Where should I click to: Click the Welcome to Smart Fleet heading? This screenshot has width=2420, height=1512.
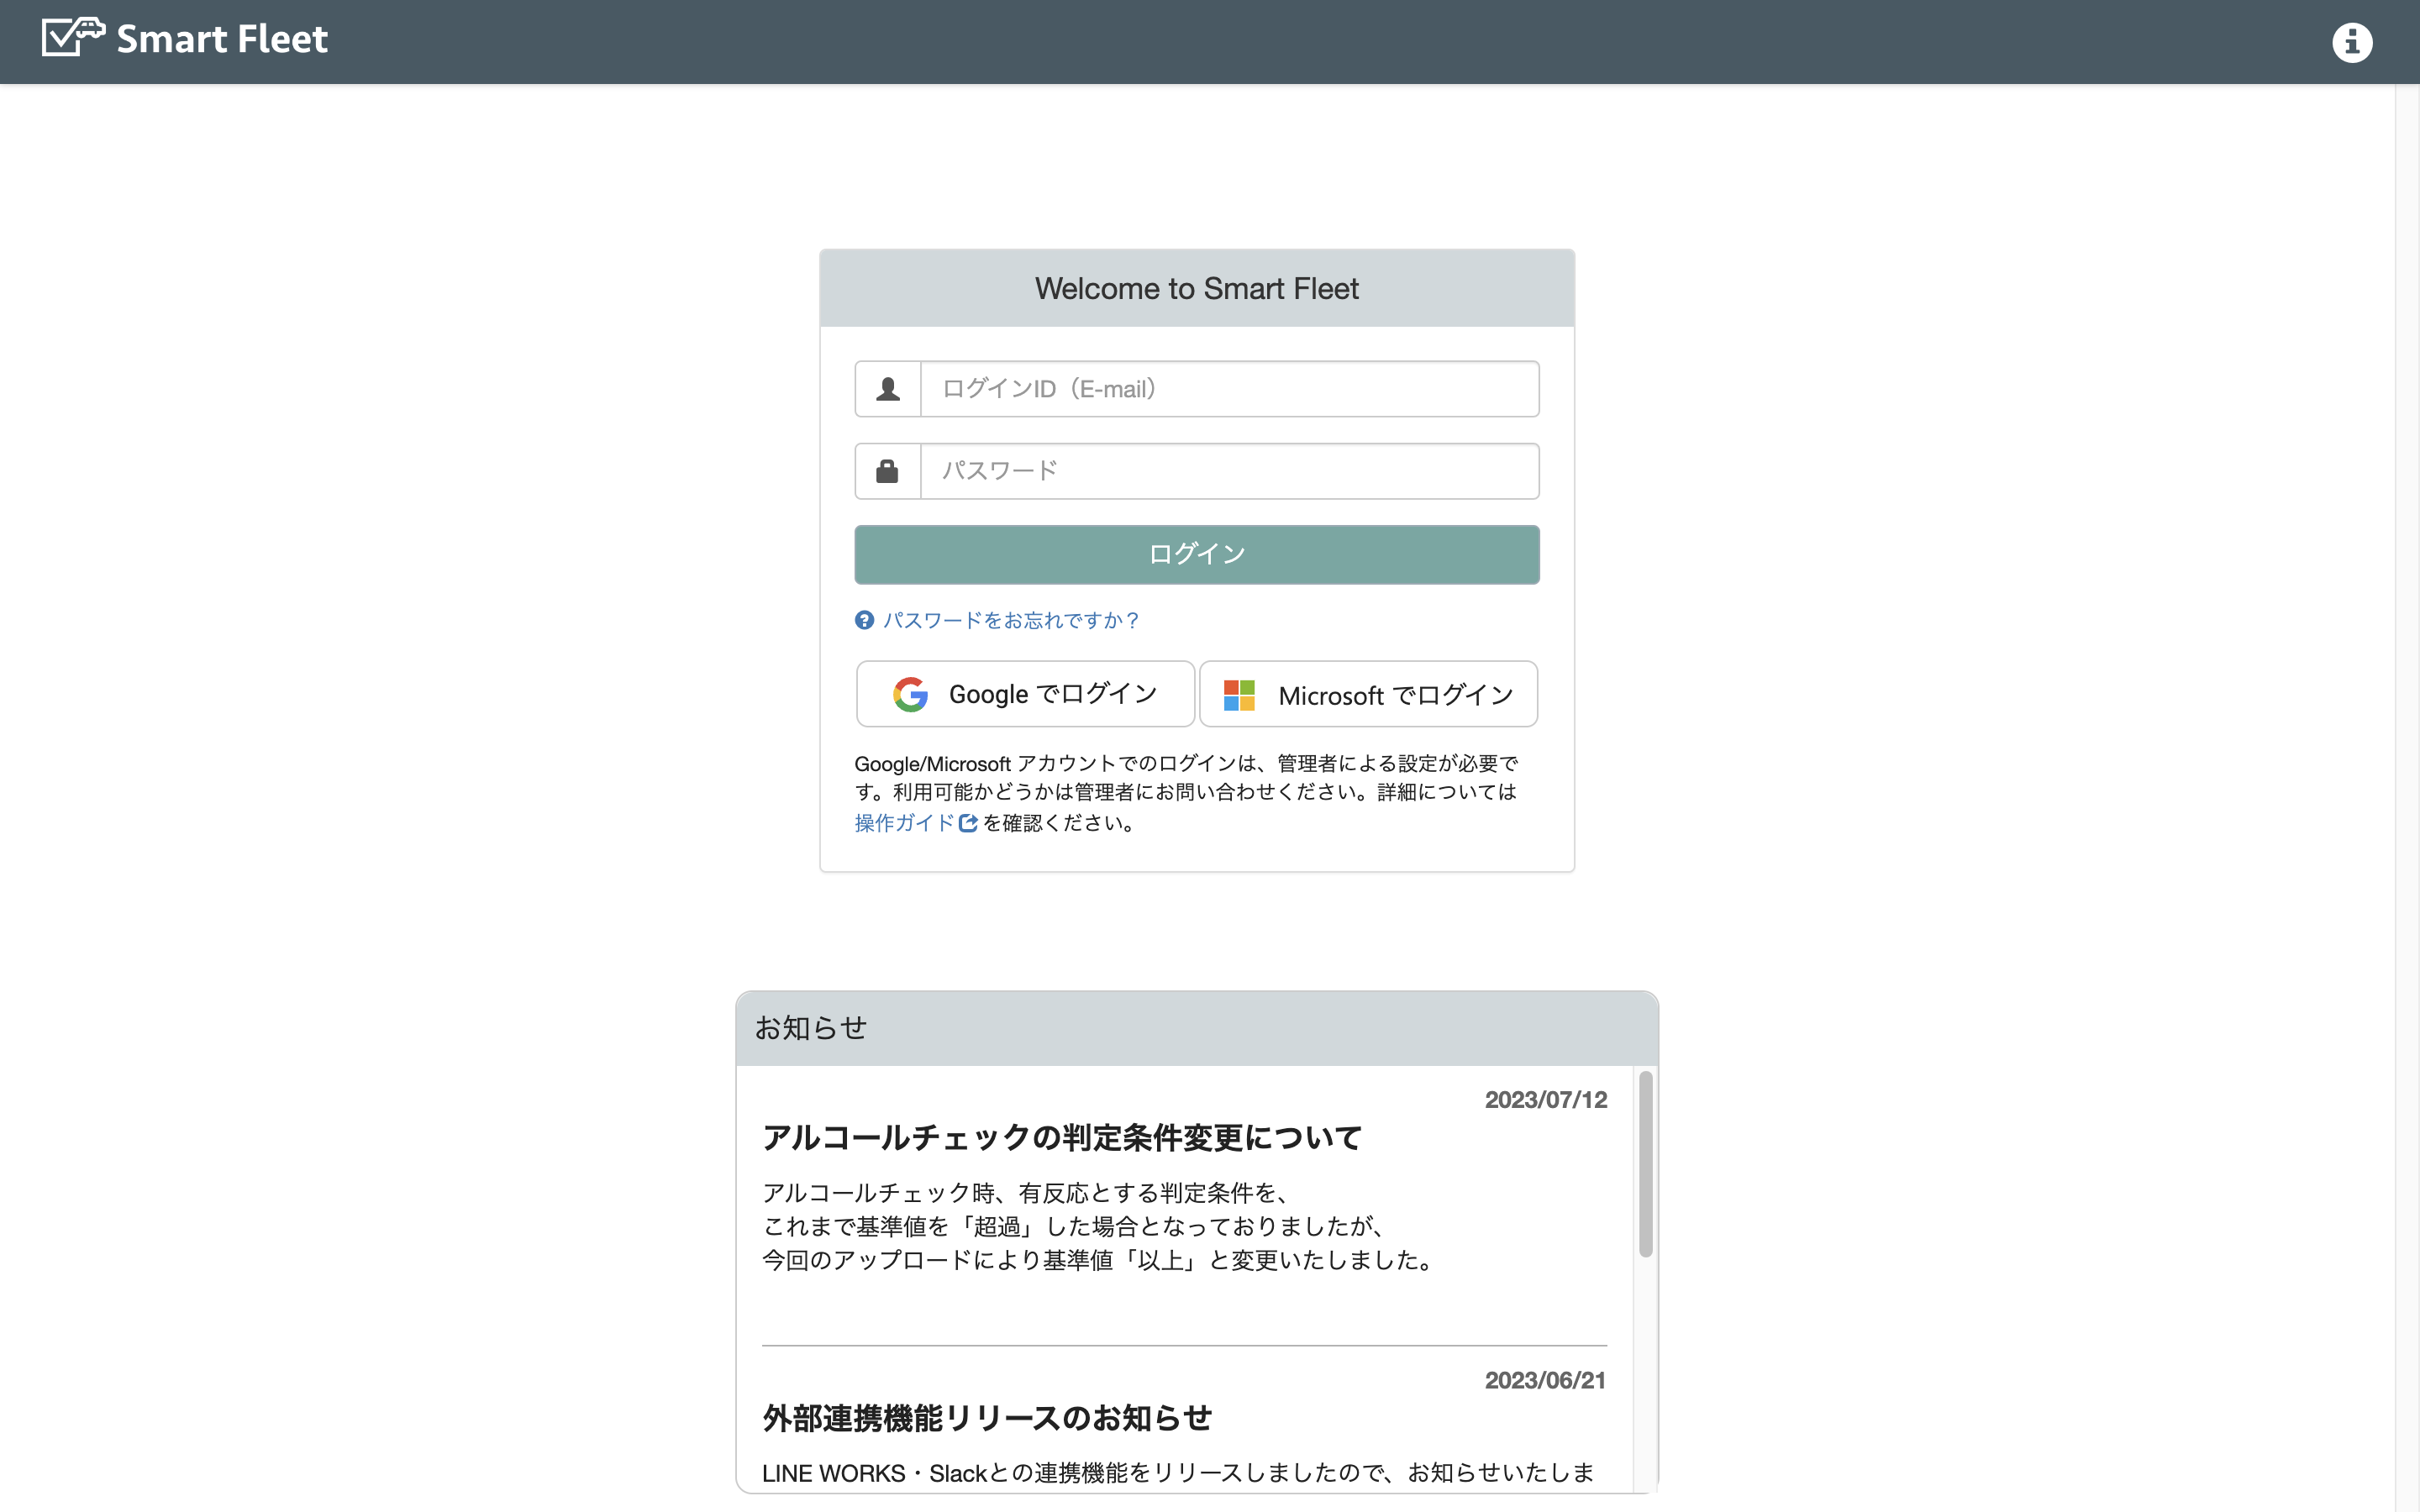click(x=1197, y=289)
